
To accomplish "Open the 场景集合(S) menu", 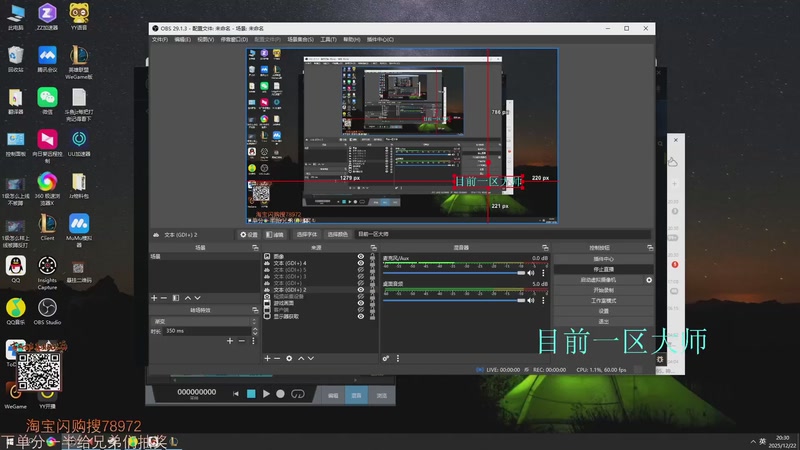I will pos(301,39).
